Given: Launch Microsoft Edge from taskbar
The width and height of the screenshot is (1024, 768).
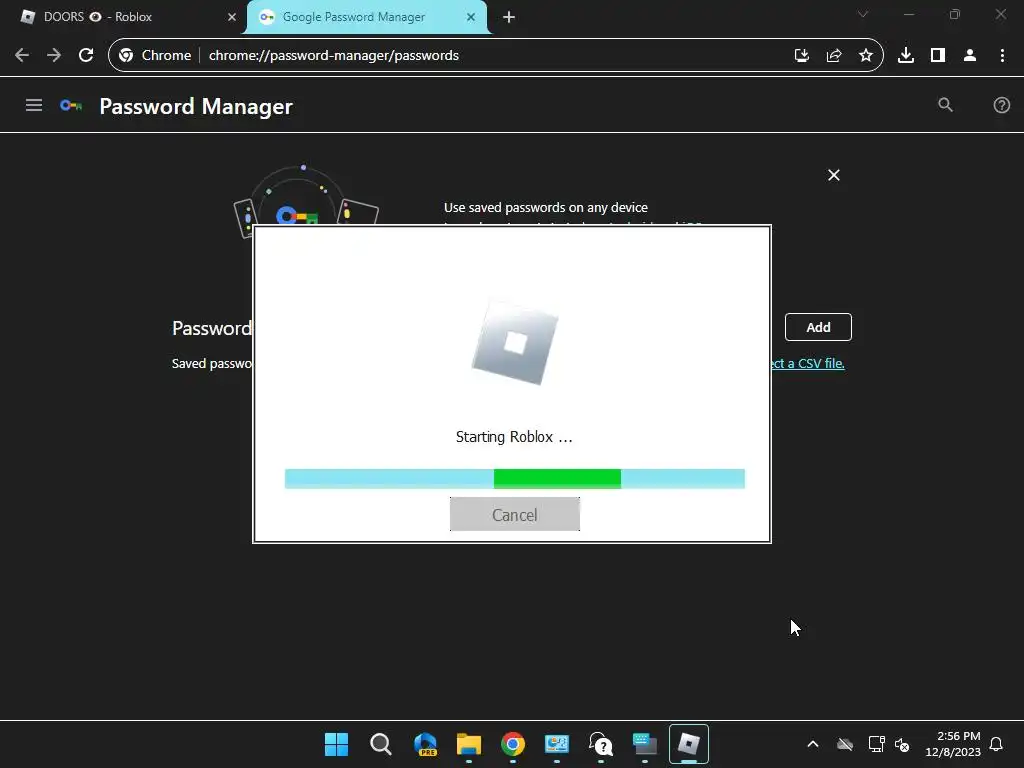Looking at the screenshot, I should (x=425, y=744).
